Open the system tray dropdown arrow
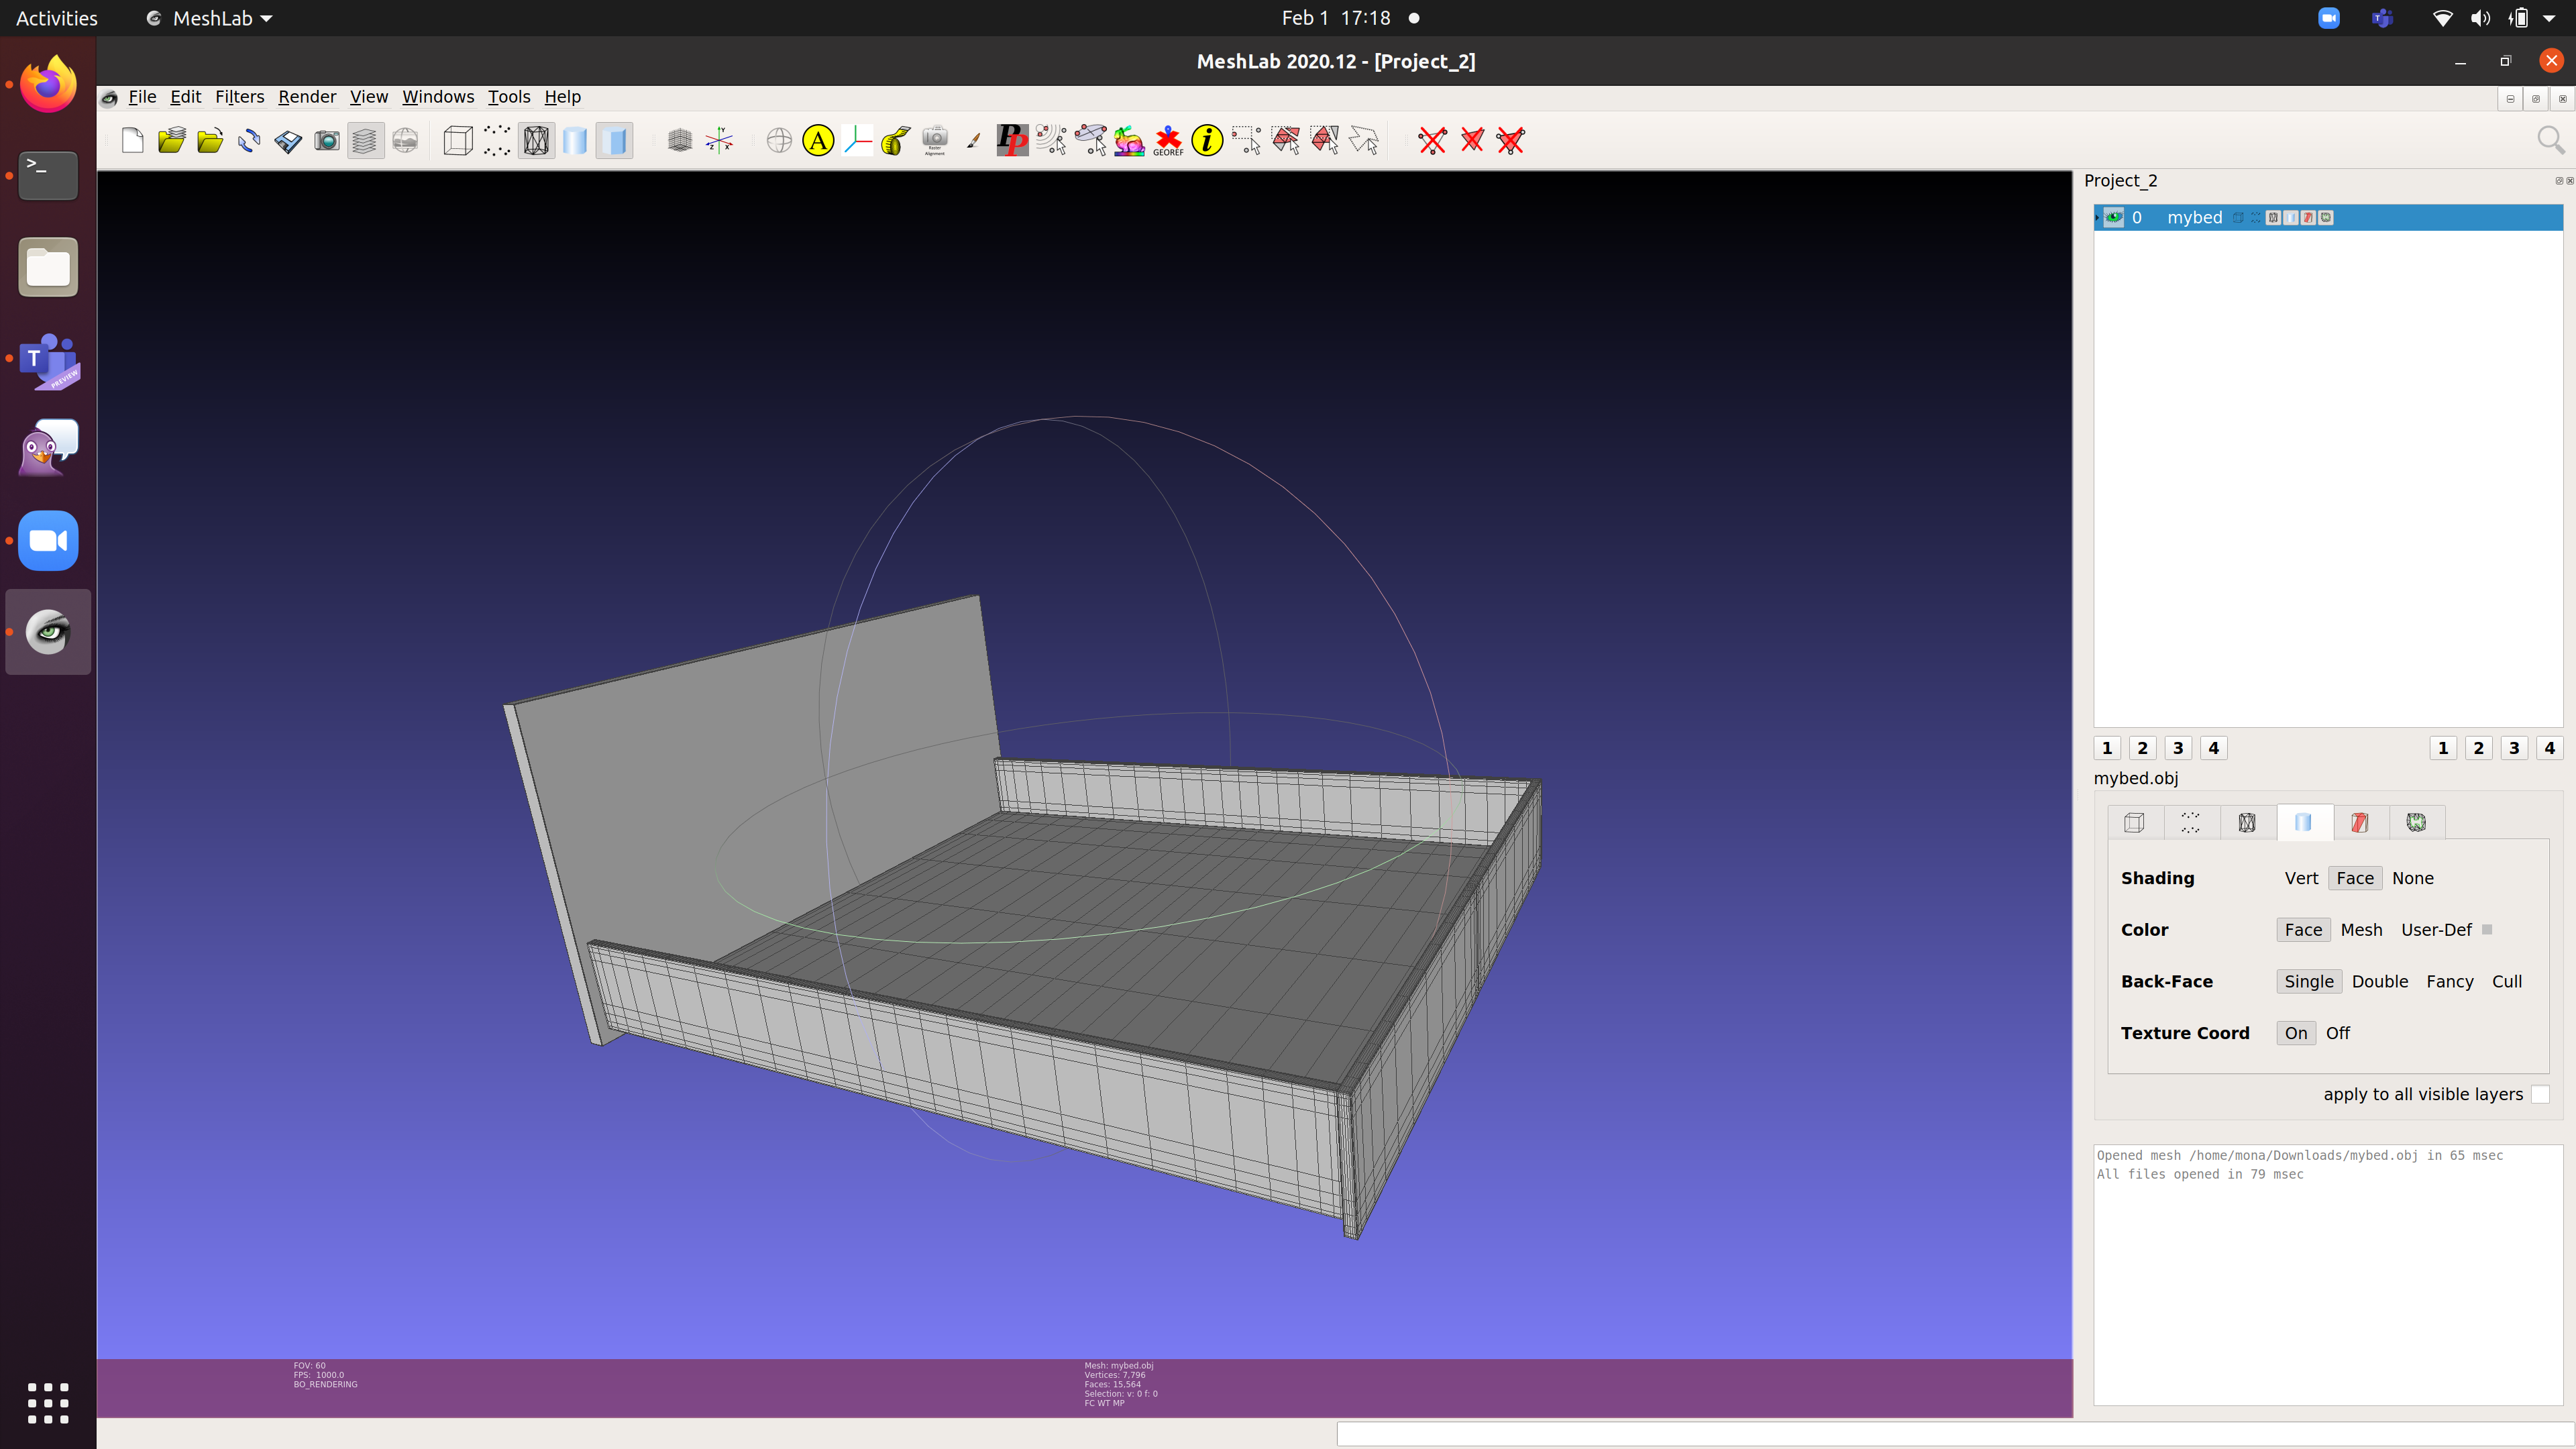This screenshot has height=1449, width=2576. pyautogui.click(x=2549, y=18)
